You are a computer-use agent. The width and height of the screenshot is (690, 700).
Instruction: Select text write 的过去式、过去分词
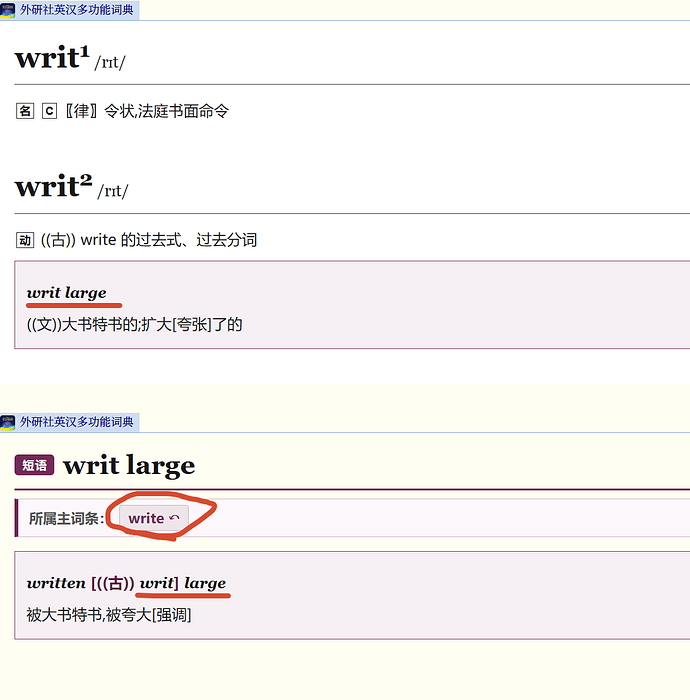[x=169, y=240]
